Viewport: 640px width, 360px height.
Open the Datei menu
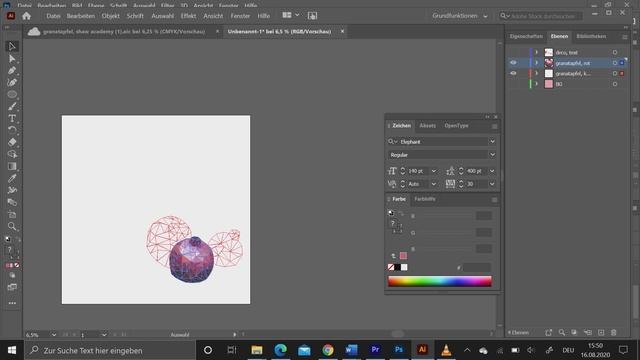tap(53, 16)
